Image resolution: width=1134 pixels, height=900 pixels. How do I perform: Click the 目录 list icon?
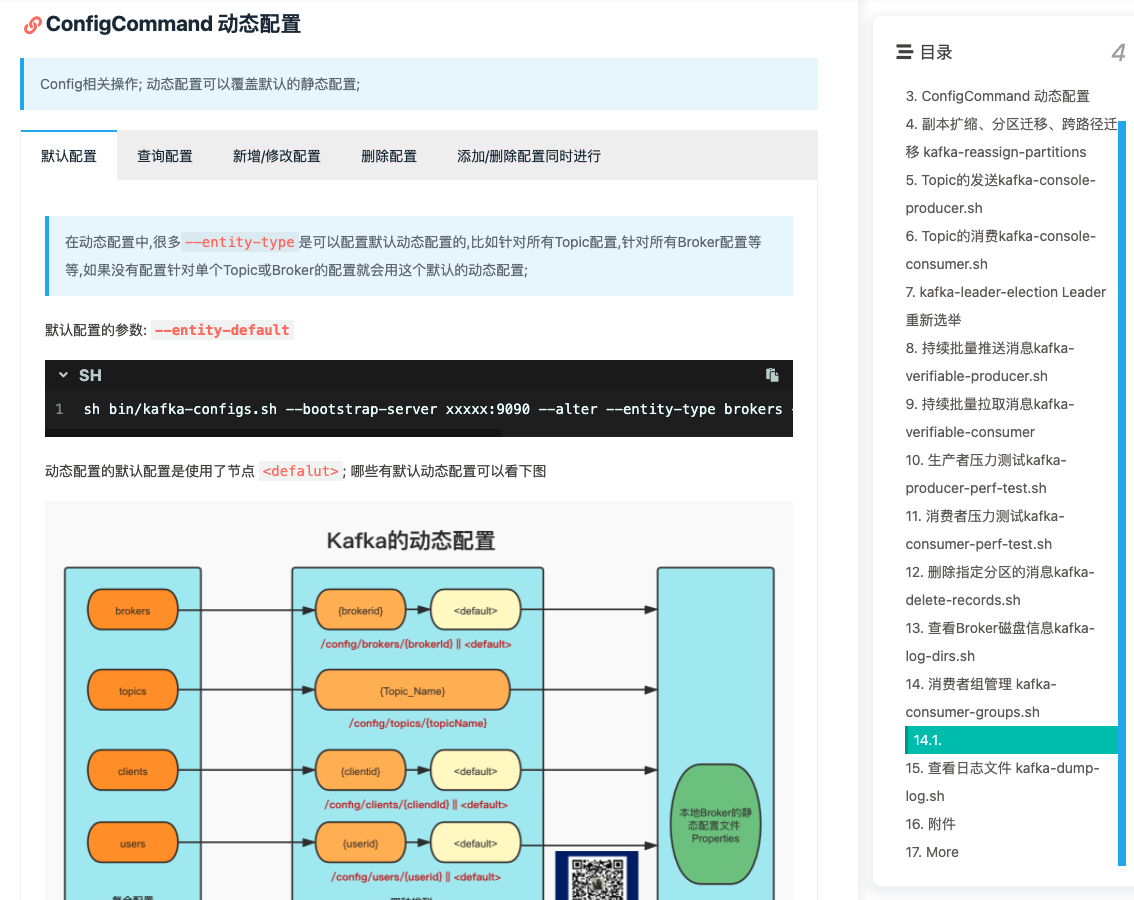904,52
